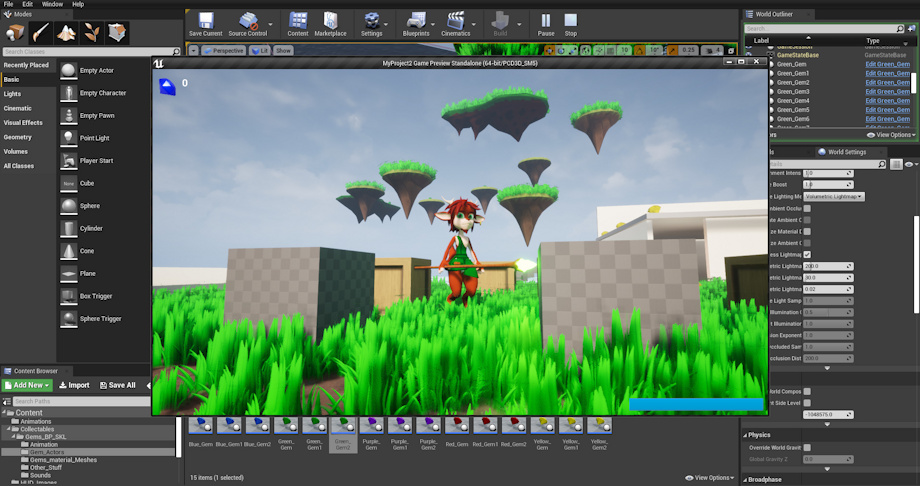The height and width of the screenshot is (486, 920).
Task: Stop the game preview
Action: pyautogui.click(x=570, y=21)
